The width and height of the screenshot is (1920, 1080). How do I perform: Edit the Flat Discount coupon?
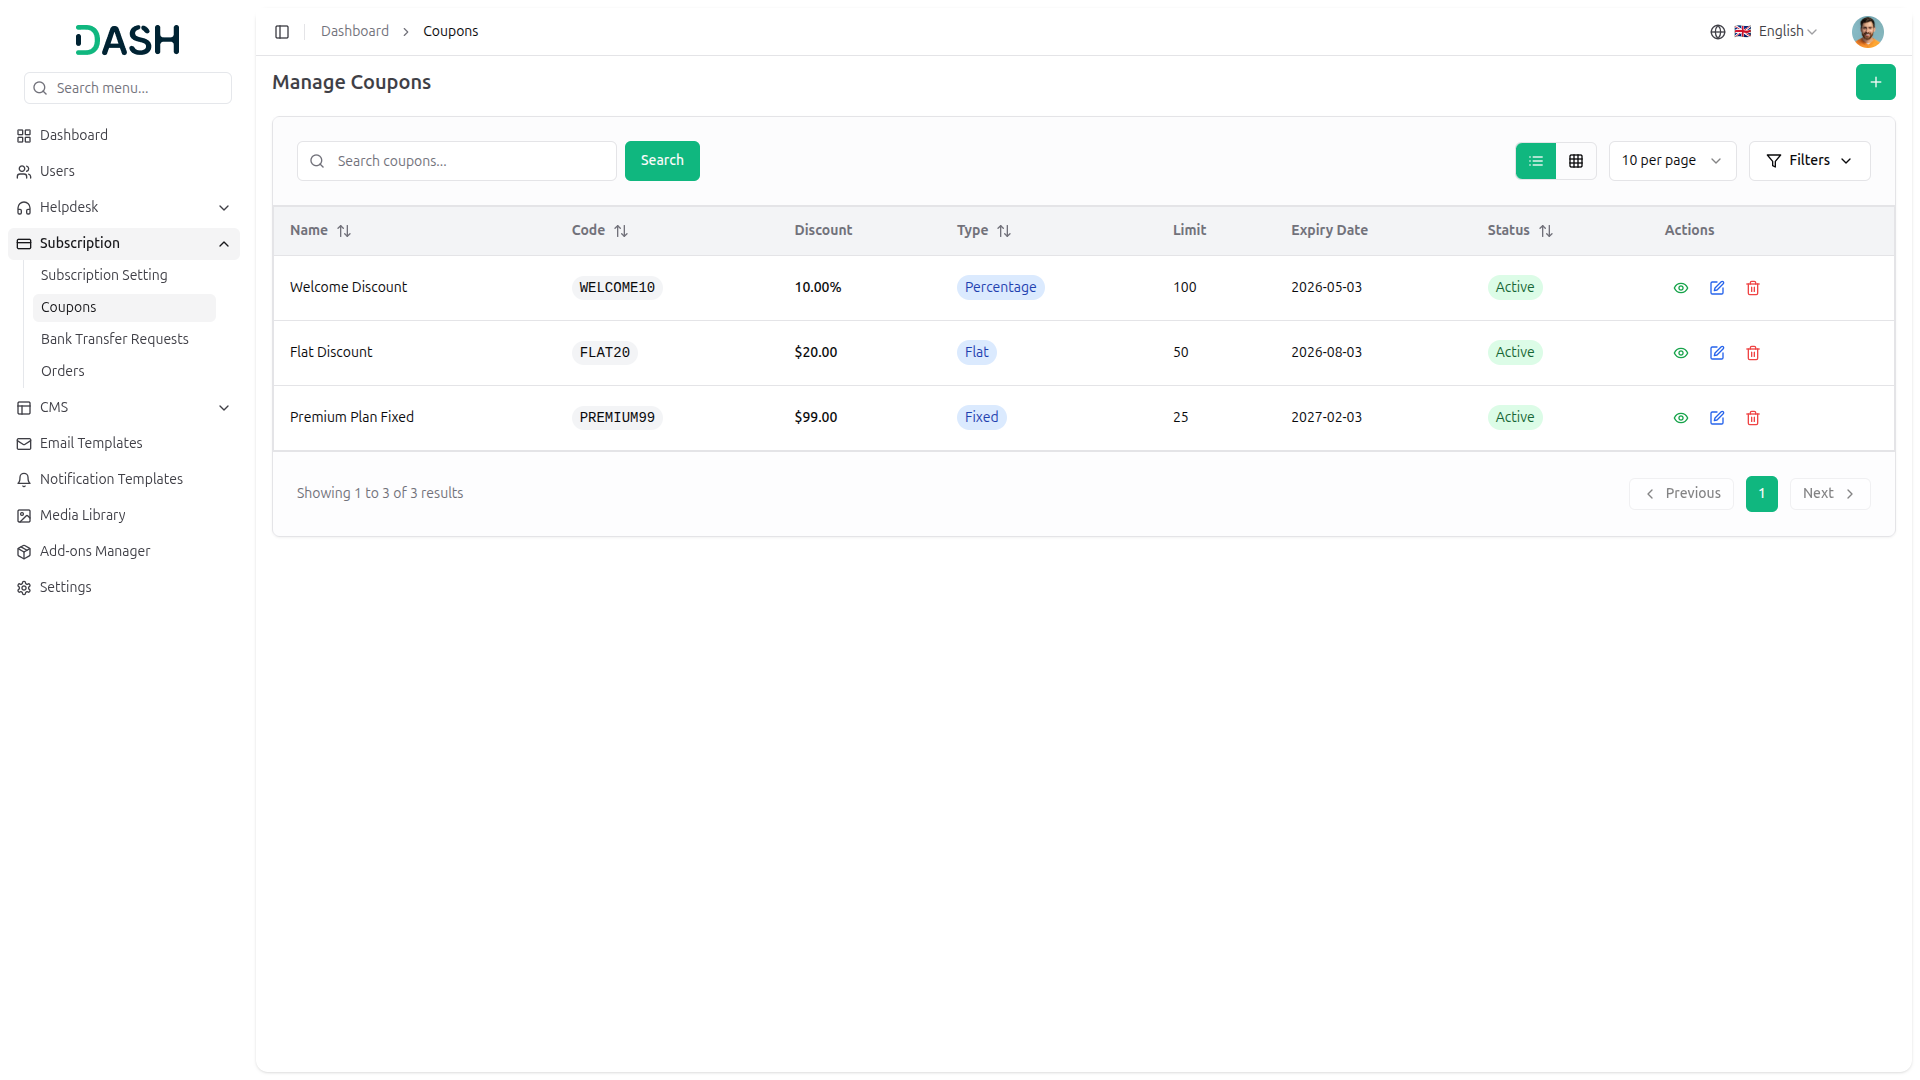click(1717, 353)
